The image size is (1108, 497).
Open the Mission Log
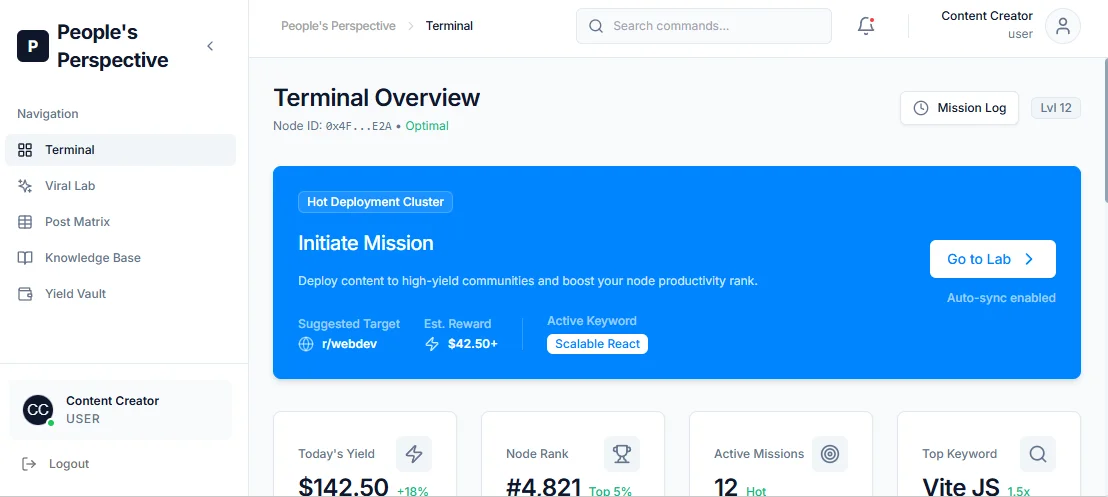pyautogui.click(x=959, y=108)
